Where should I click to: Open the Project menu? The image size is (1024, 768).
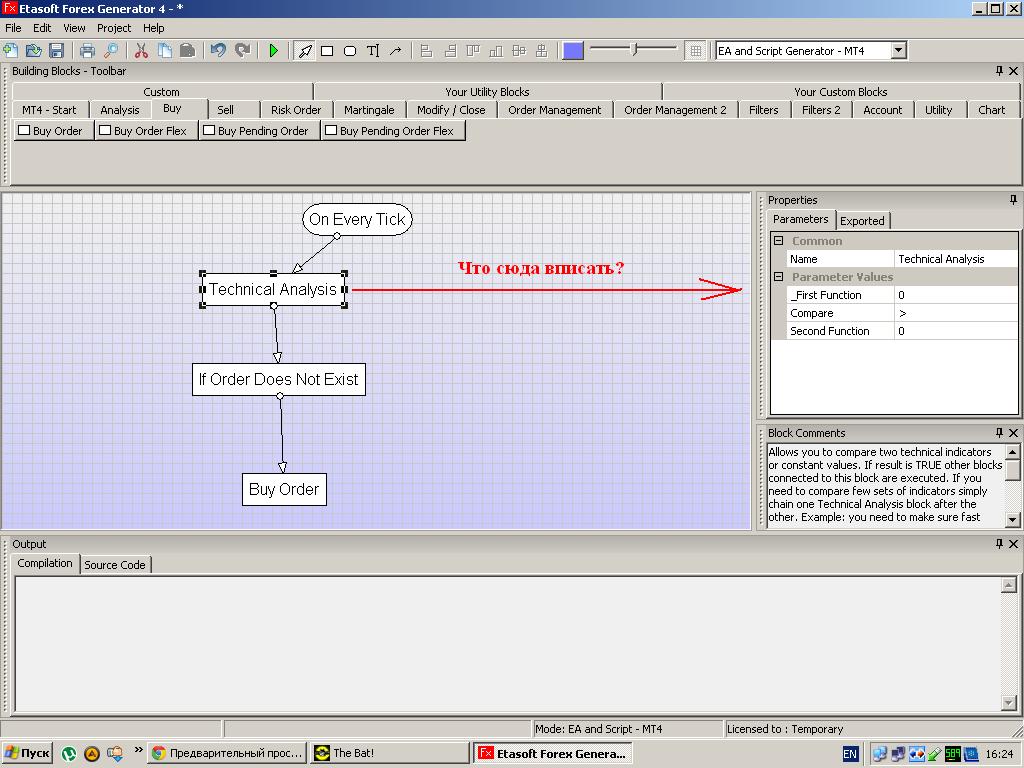tap(114, 28)
